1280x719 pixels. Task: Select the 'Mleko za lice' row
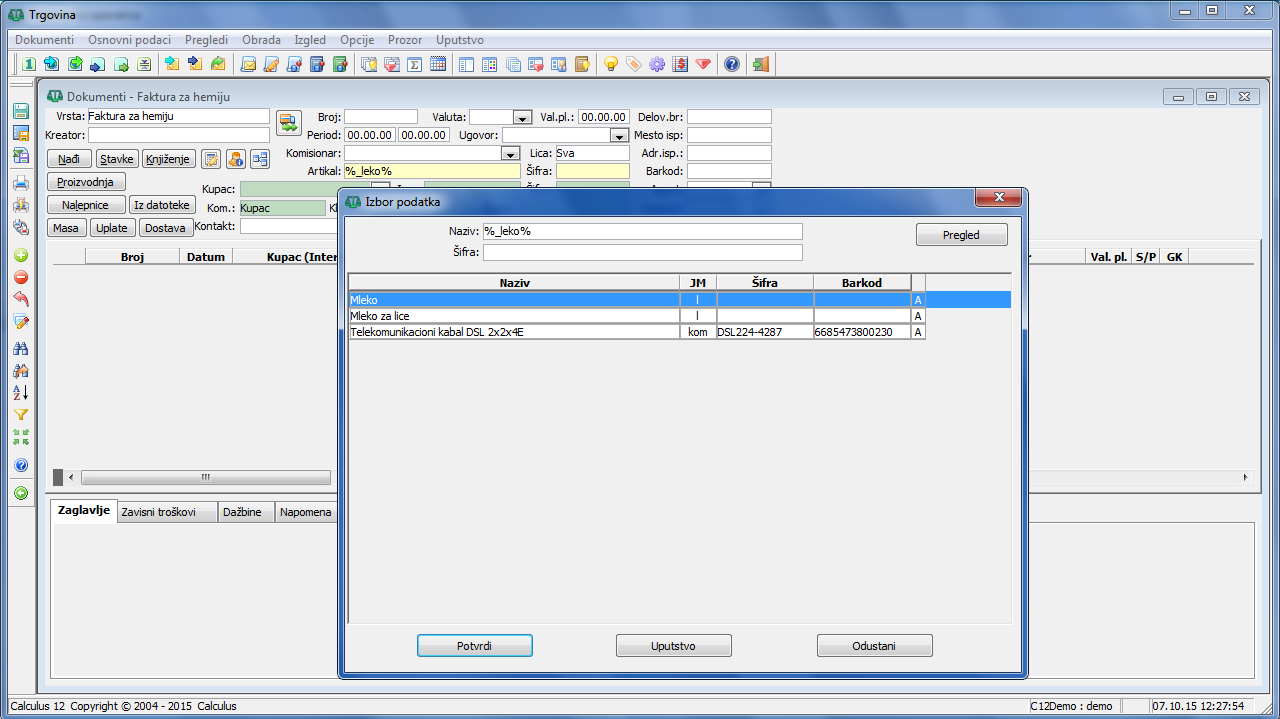click(x=513, y=316)
